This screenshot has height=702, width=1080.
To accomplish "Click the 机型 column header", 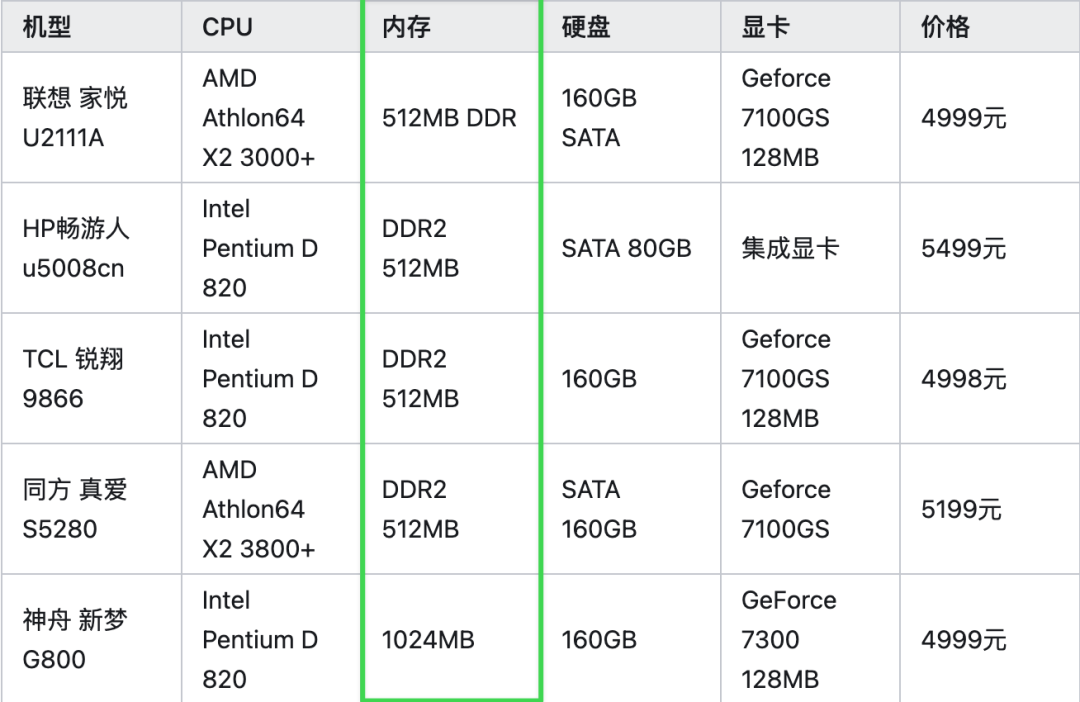I will [47, 27].
